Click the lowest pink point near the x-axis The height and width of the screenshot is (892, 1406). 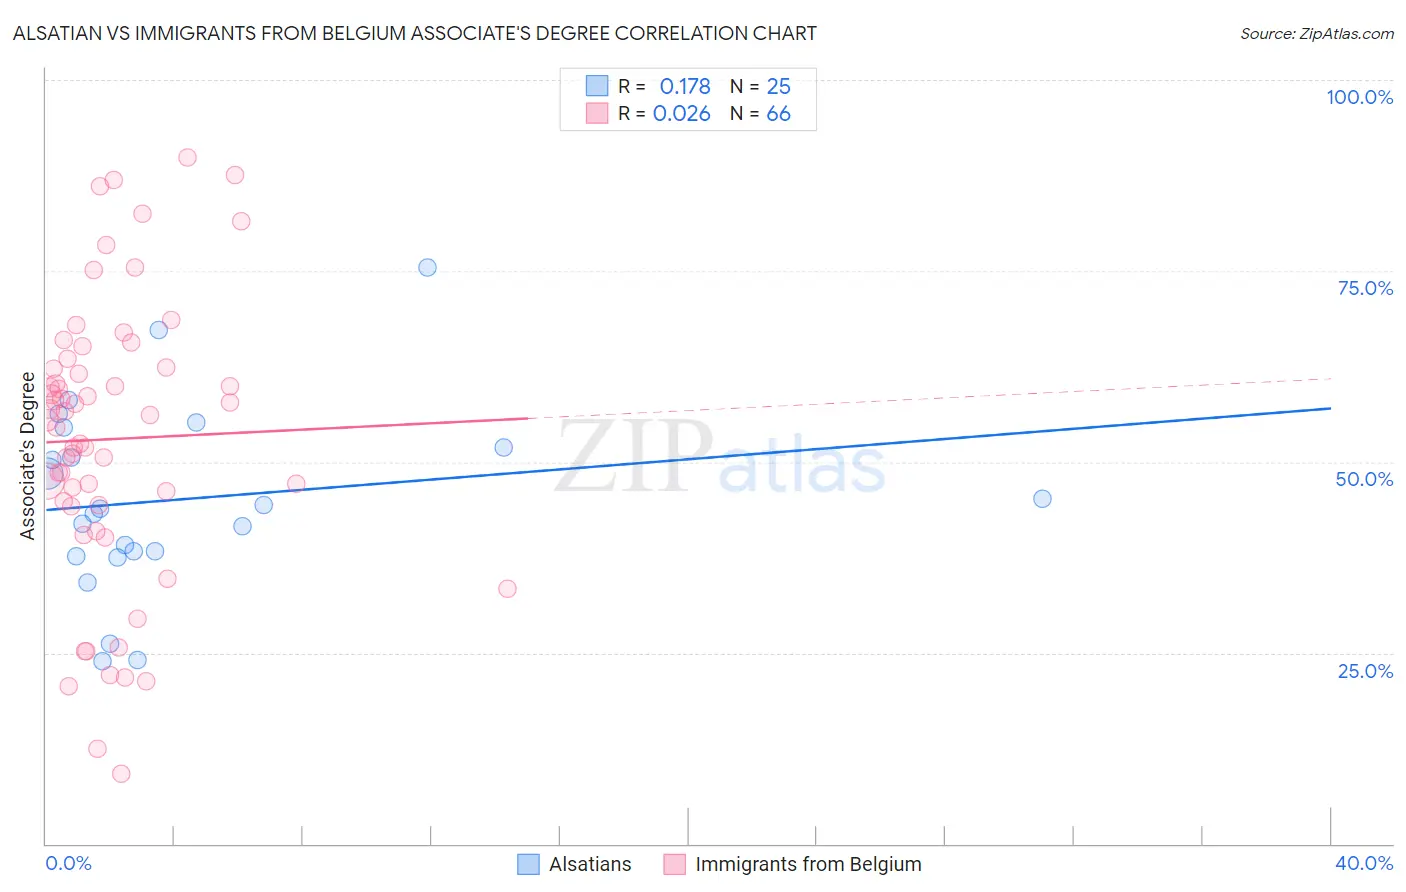[121, 773]
